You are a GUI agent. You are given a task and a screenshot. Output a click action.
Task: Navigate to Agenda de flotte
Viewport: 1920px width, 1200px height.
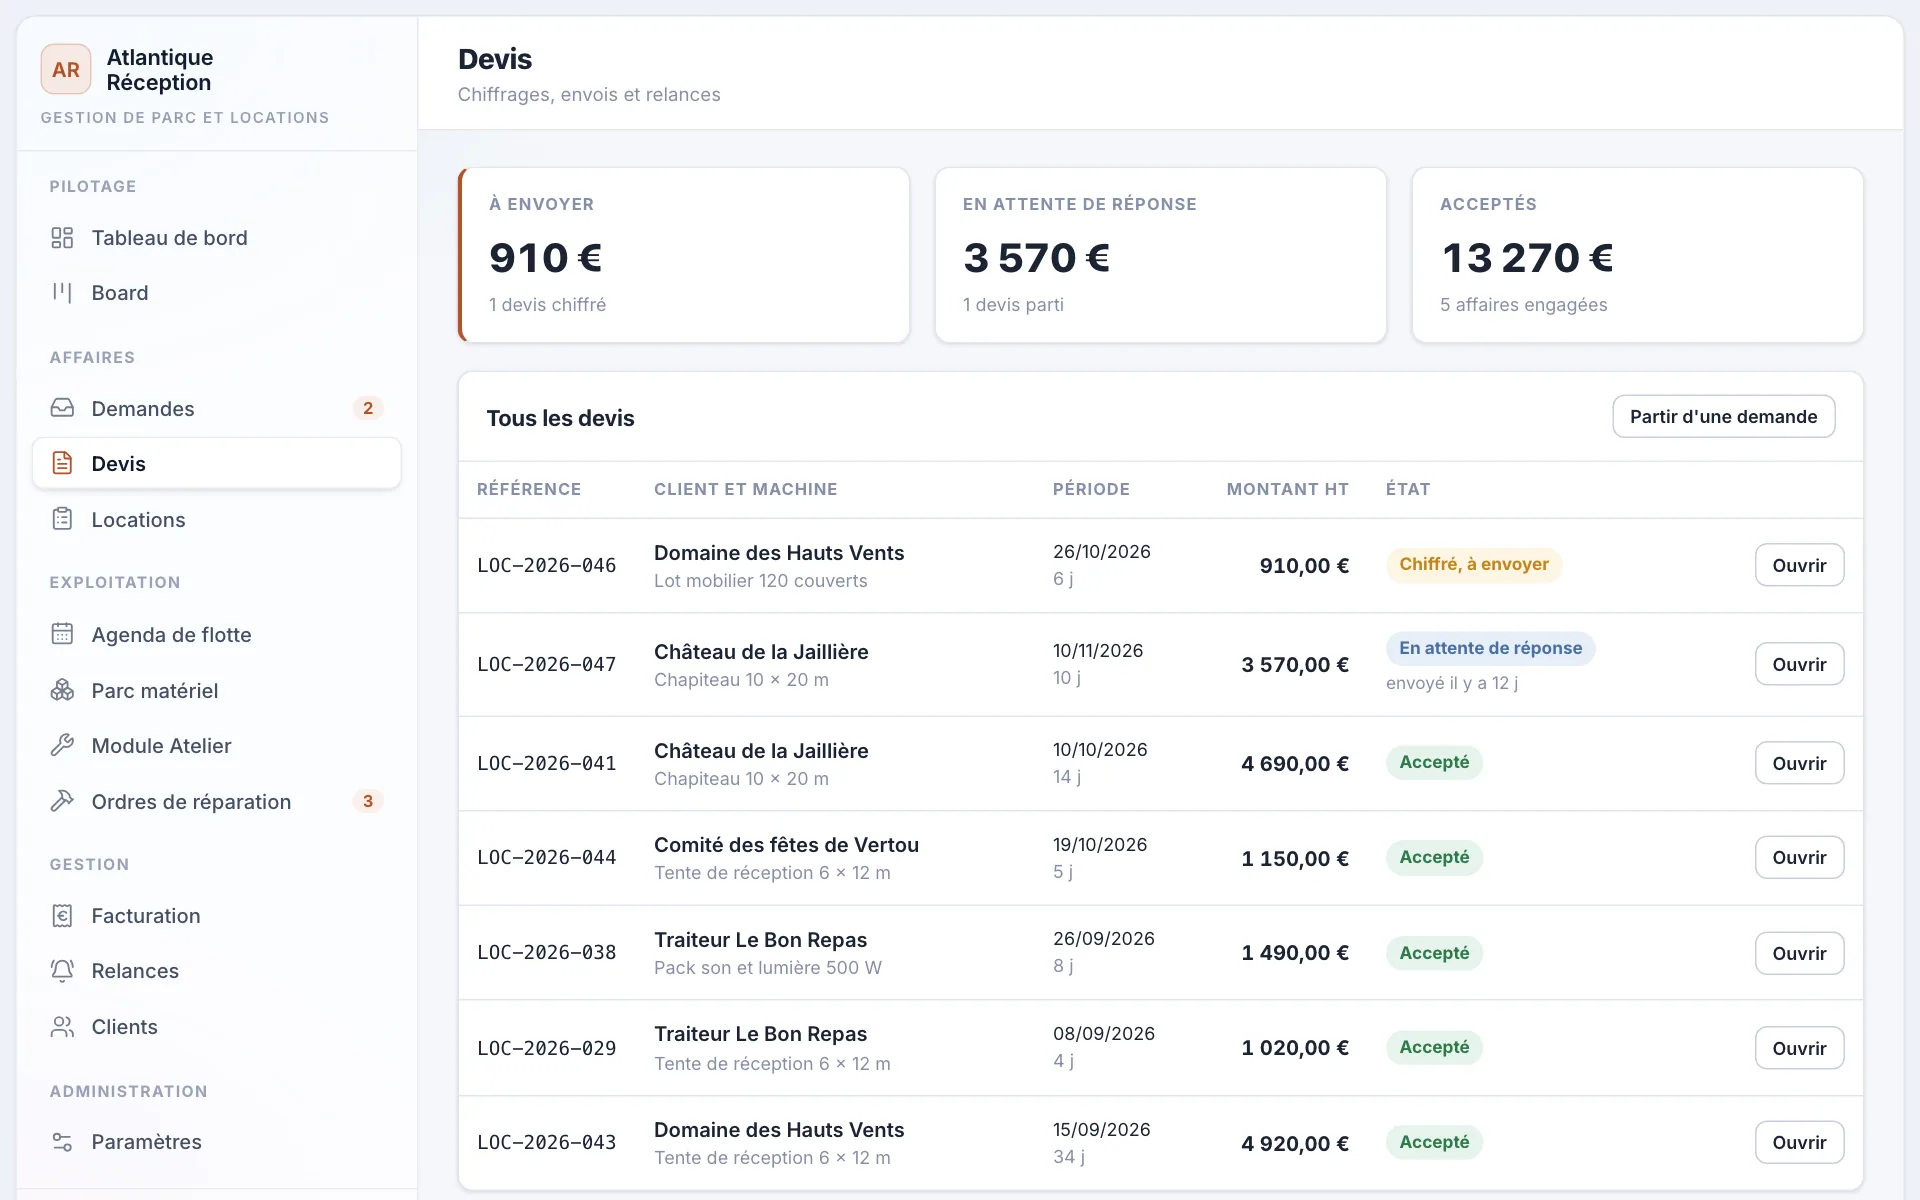coord(217,634)
